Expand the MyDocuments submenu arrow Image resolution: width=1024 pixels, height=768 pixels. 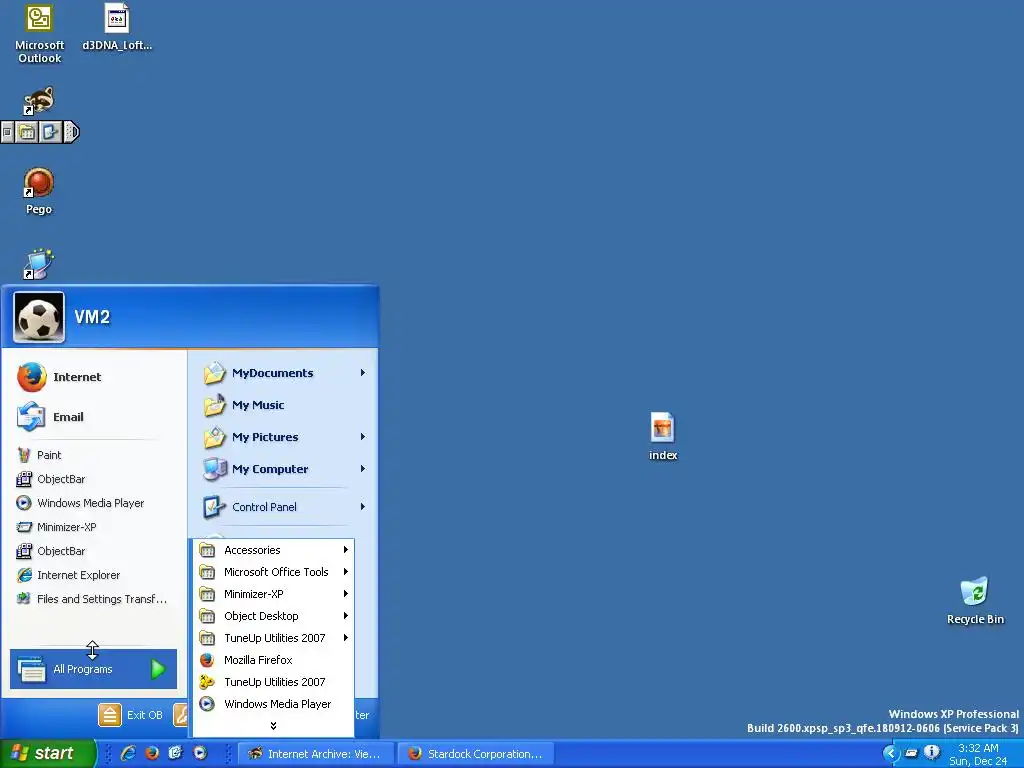click(x=362, y=373)
